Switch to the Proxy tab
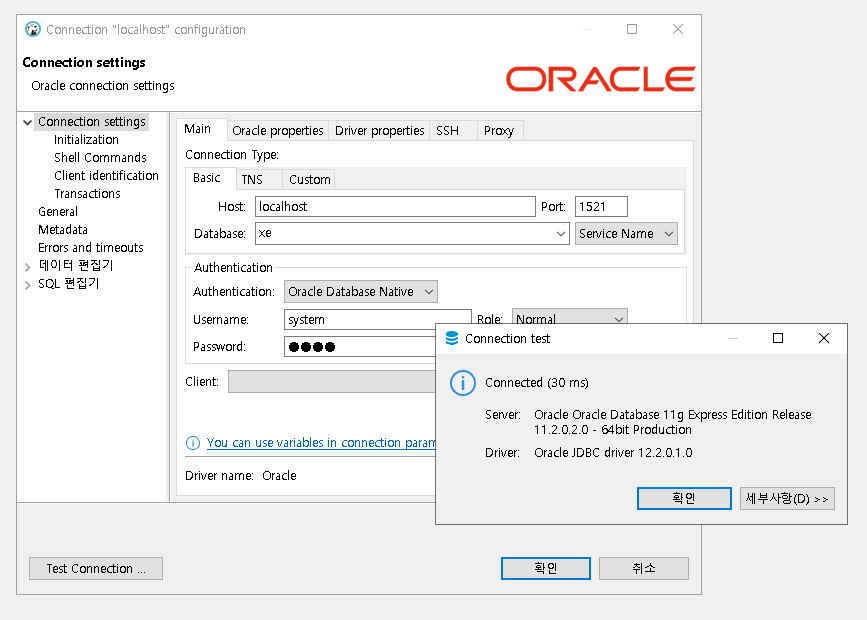This screenshot has width=867, height=620. coord(499,131)
